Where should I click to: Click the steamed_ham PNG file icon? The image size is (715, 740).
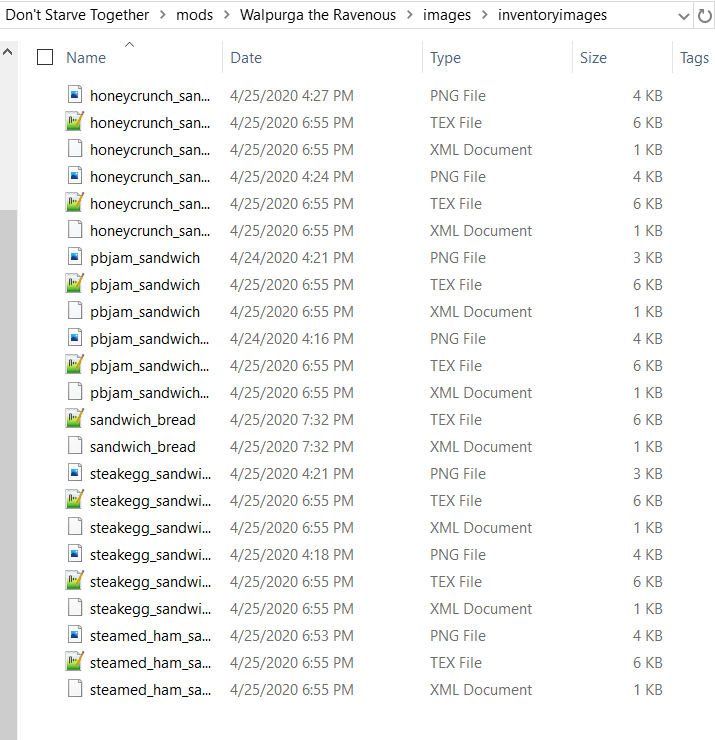(x=74, y=636)
